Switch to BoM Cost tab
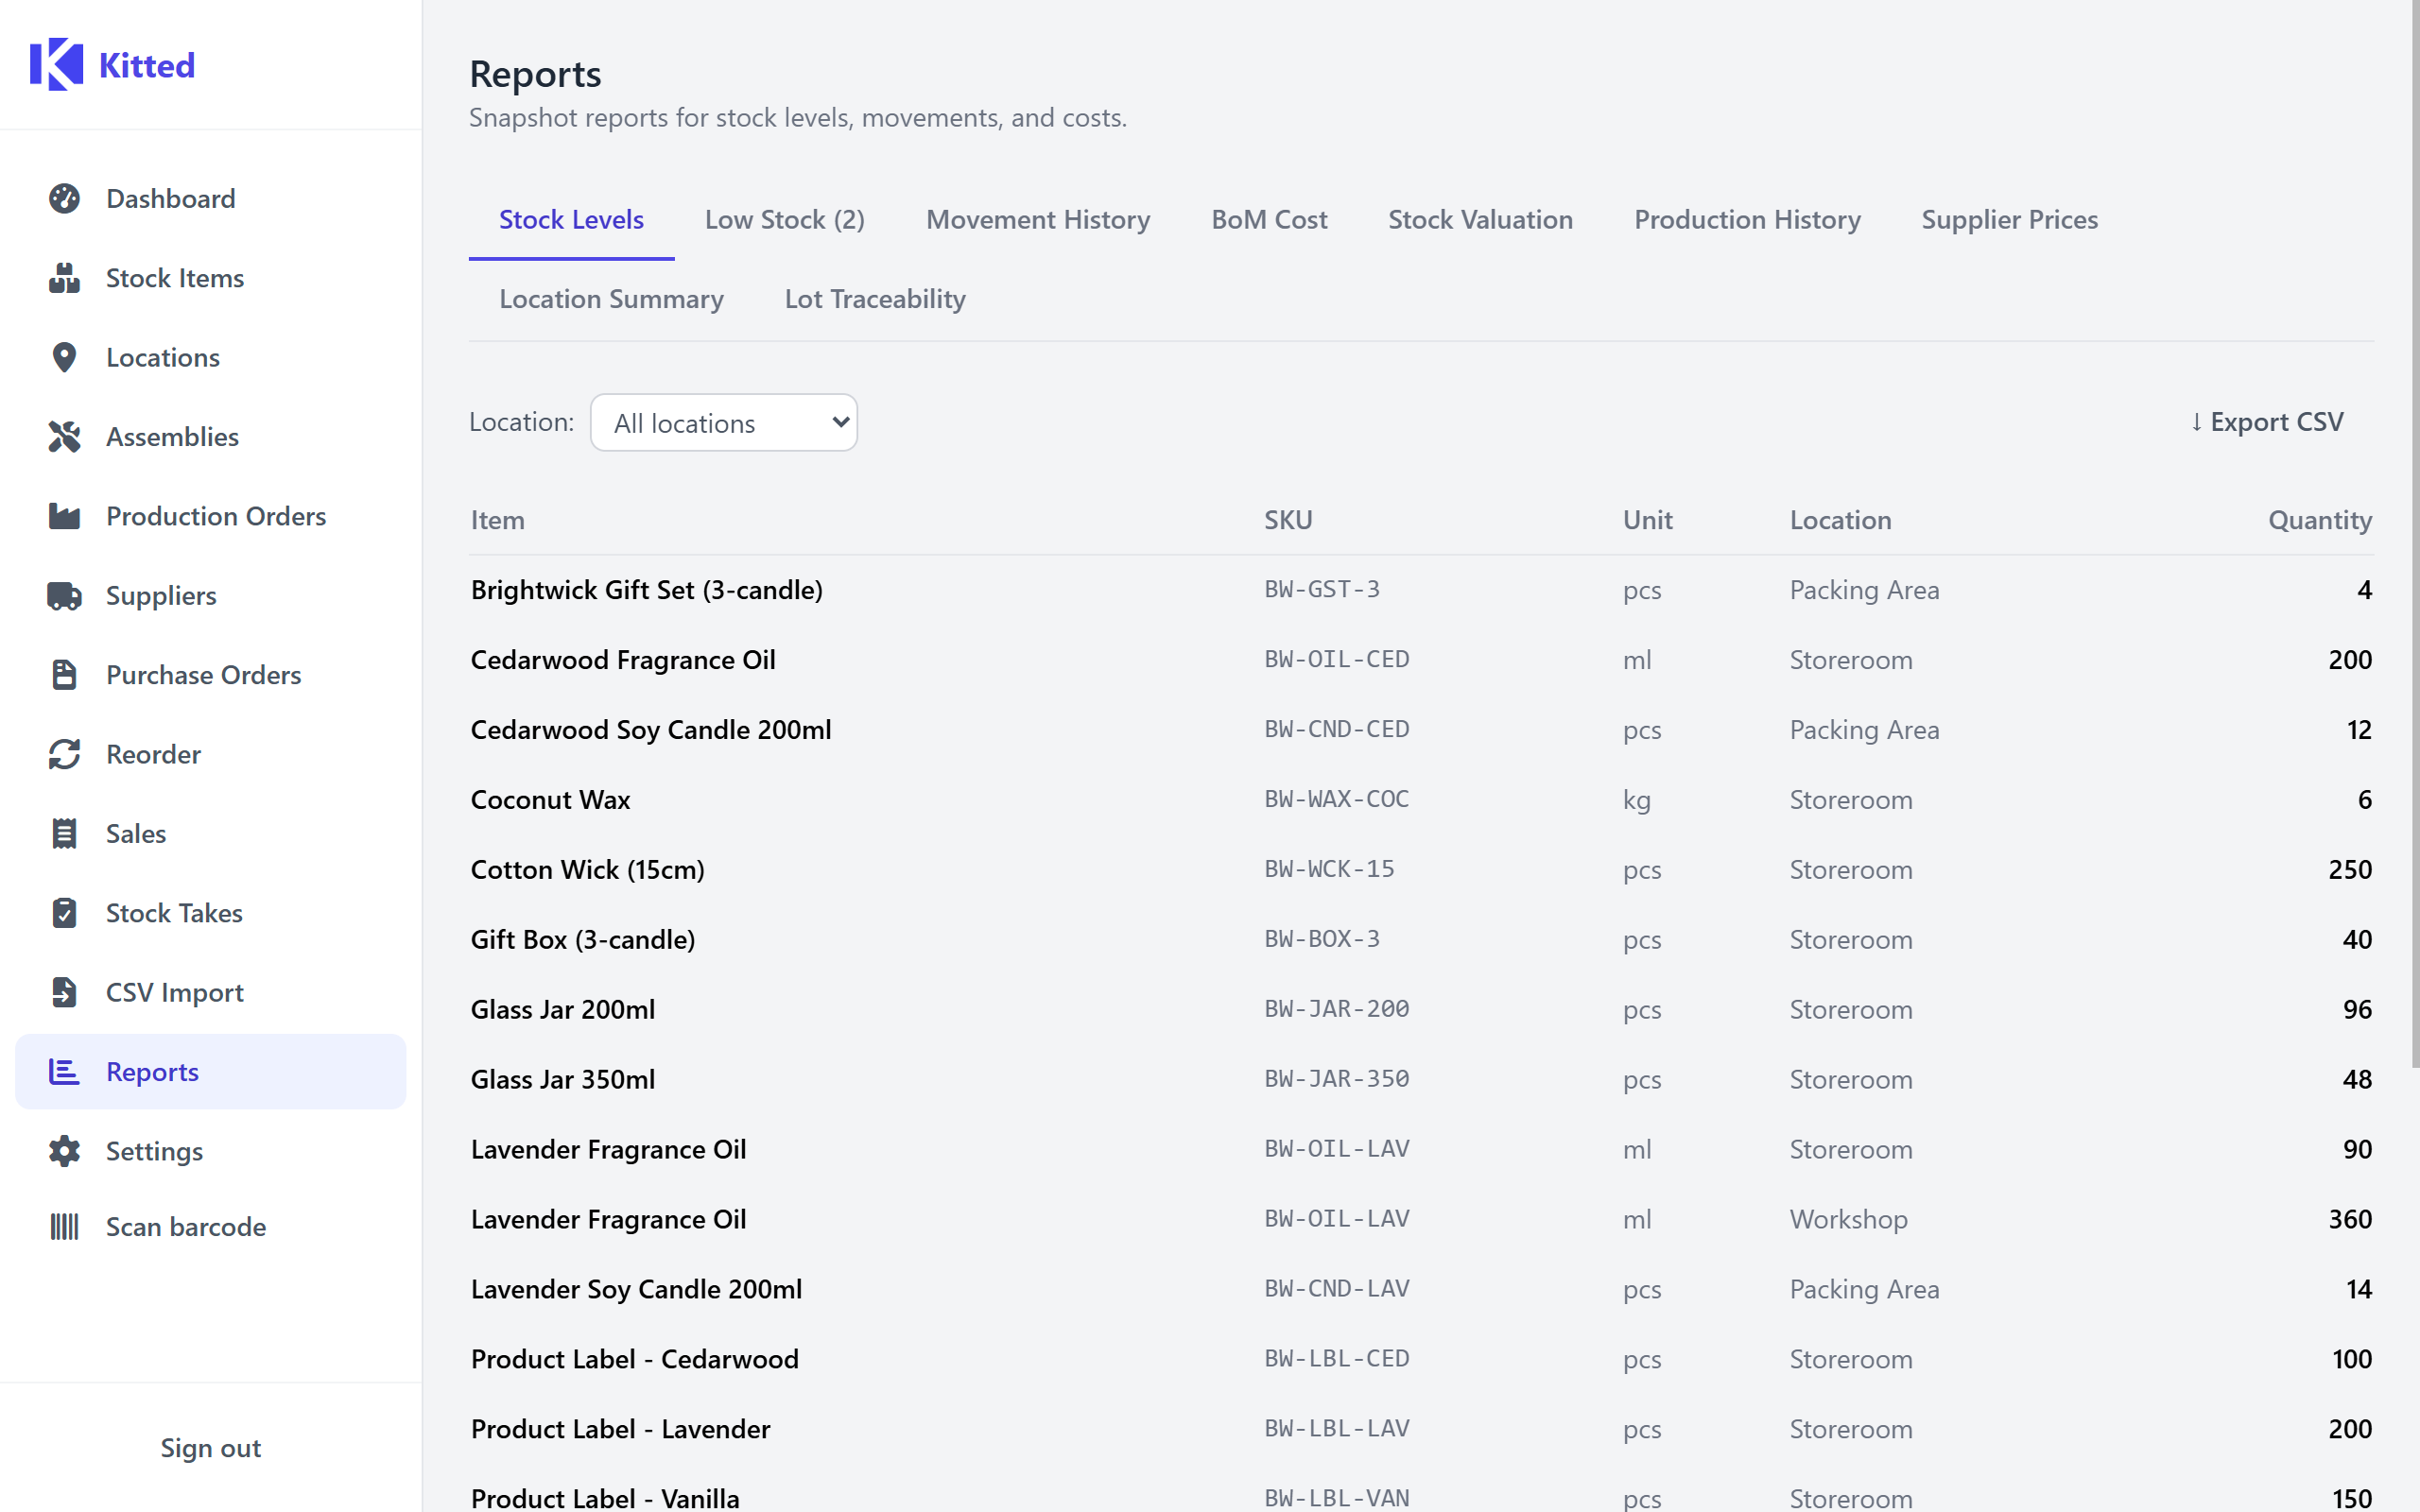This screenshot has height=1512, width=2420. pyautogui.click(x=1269, y=220)
